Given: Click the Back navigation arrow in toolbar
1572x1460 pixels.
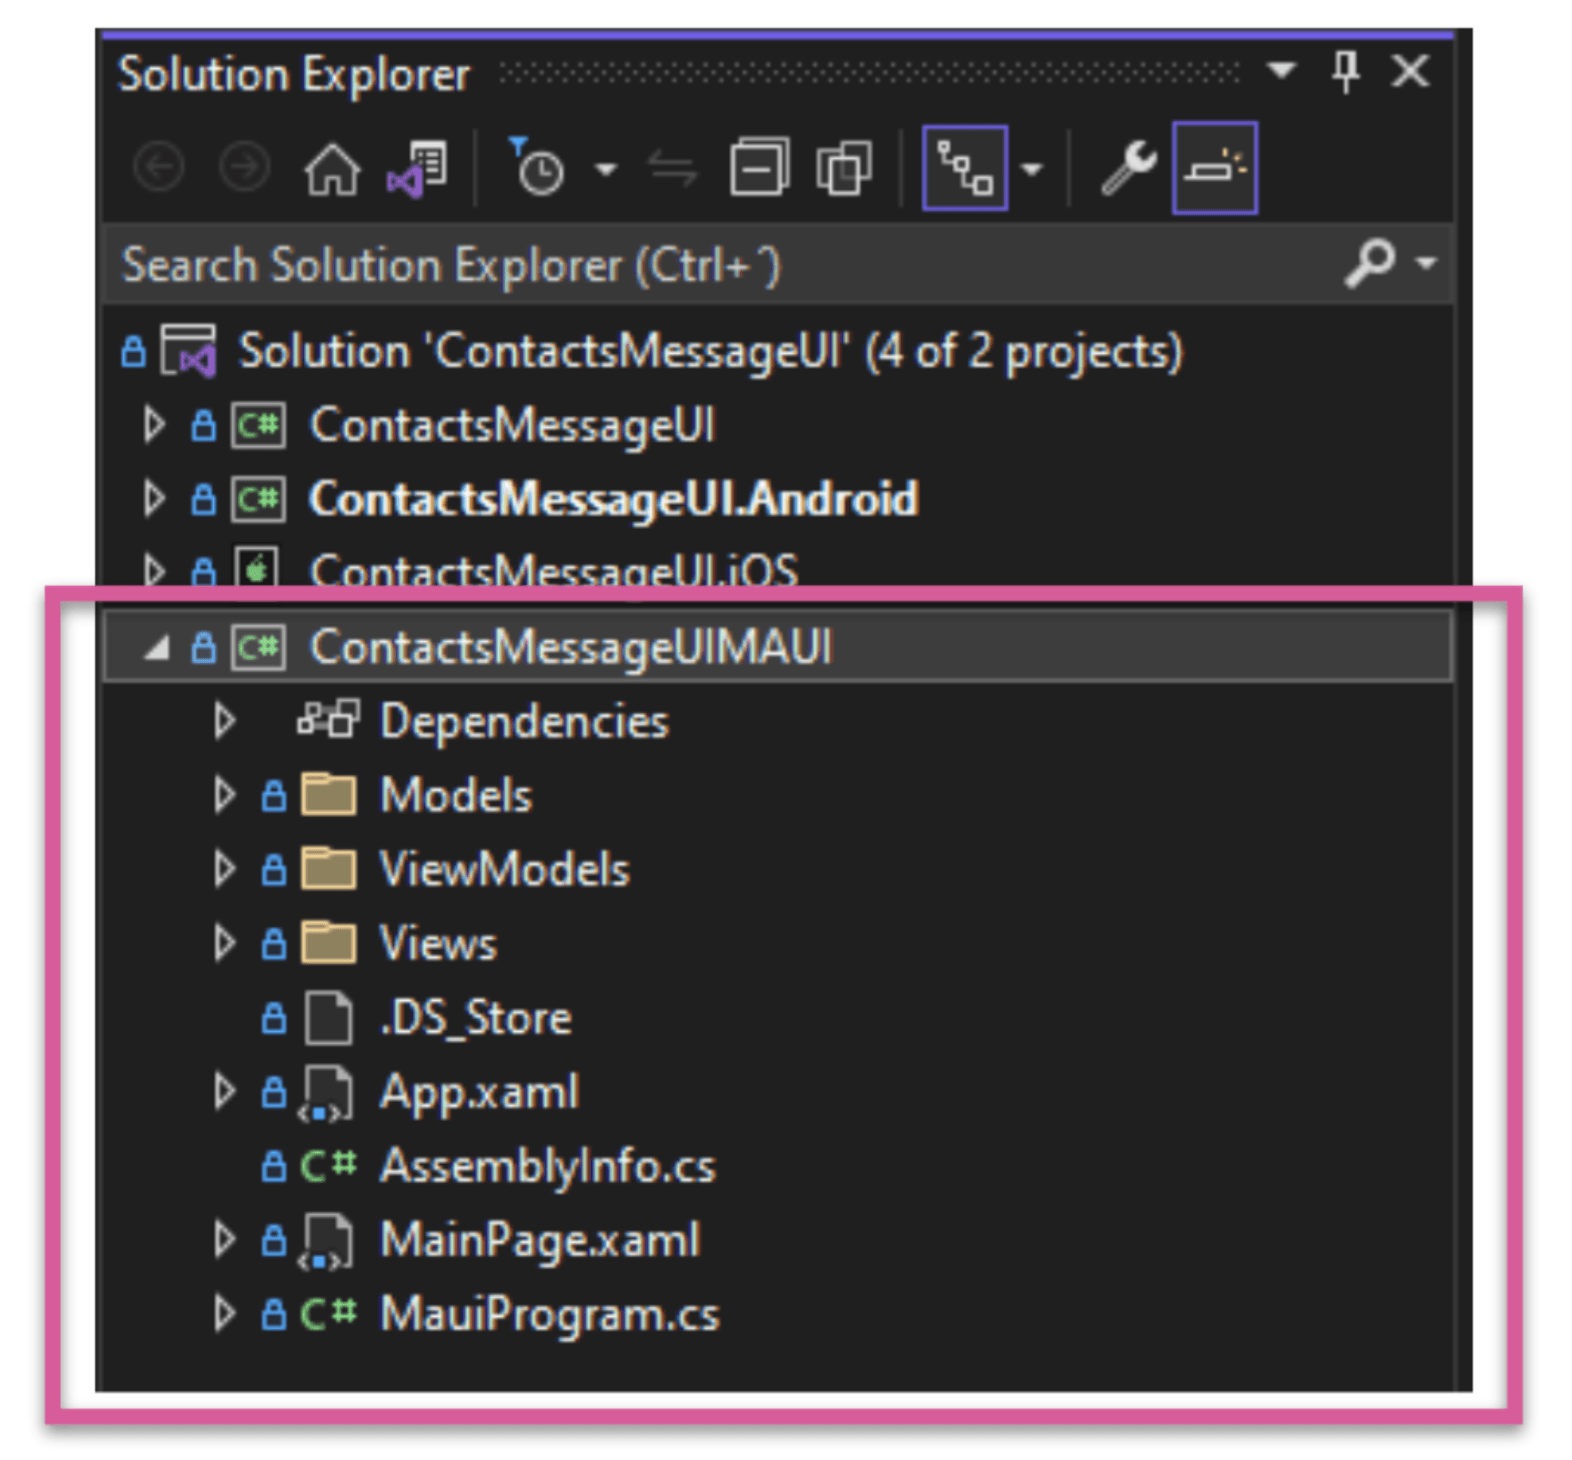Looking at the screenshot, I should tap(158, 167).
